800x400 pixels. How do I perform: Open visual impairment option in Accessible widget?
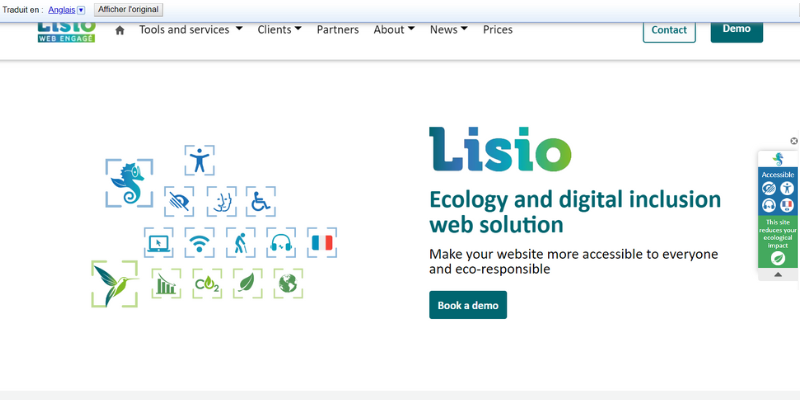769,188
